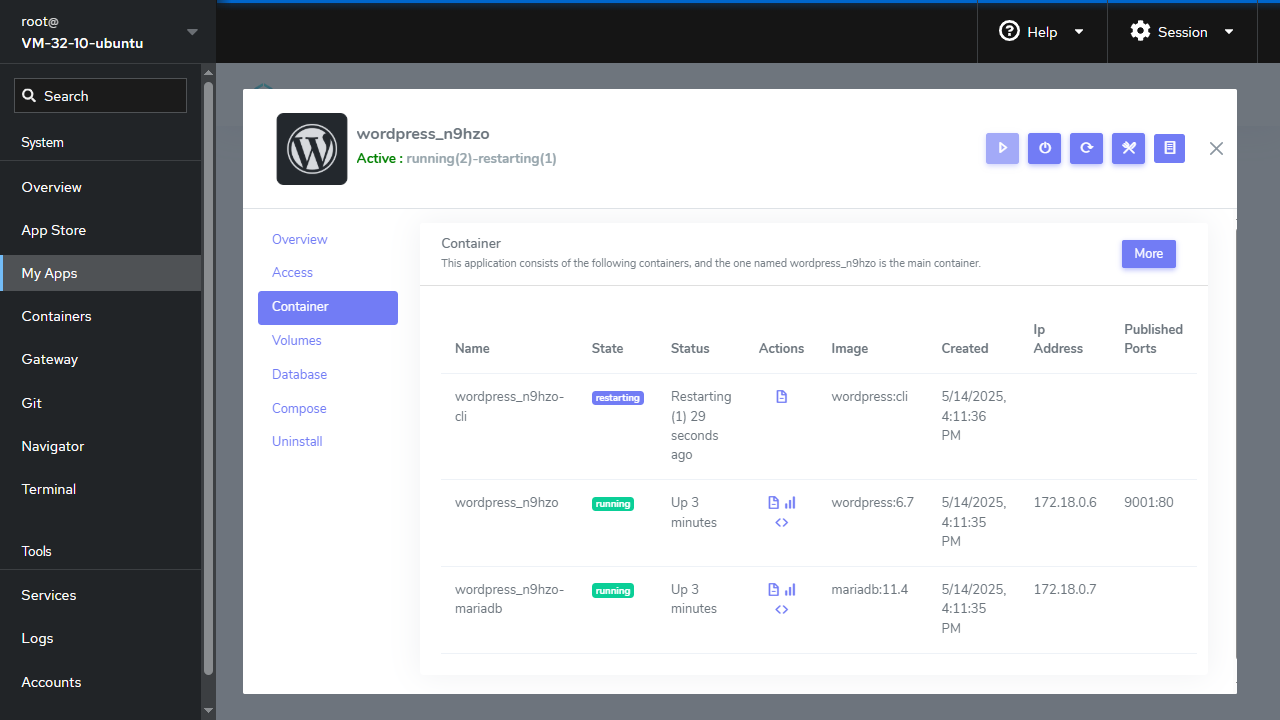Open the file icon for mariadb:11.4 container row
Screen dimensions: 1280x720
[773, 590]
